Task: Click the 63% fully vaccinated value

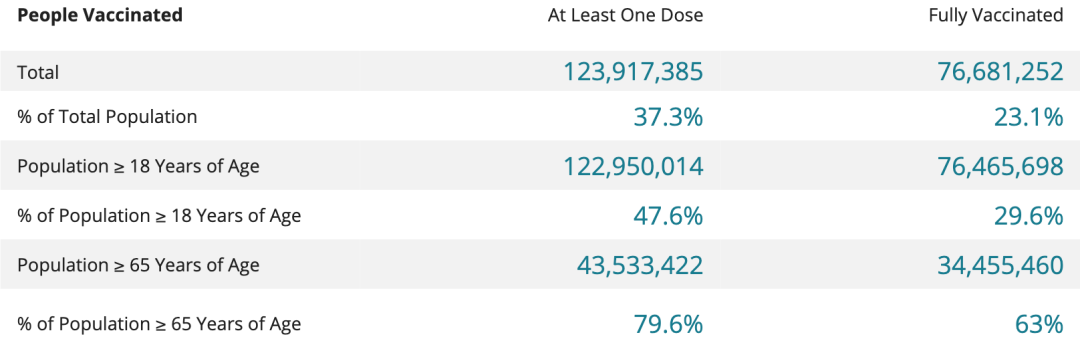Action: click(1037, 324)
